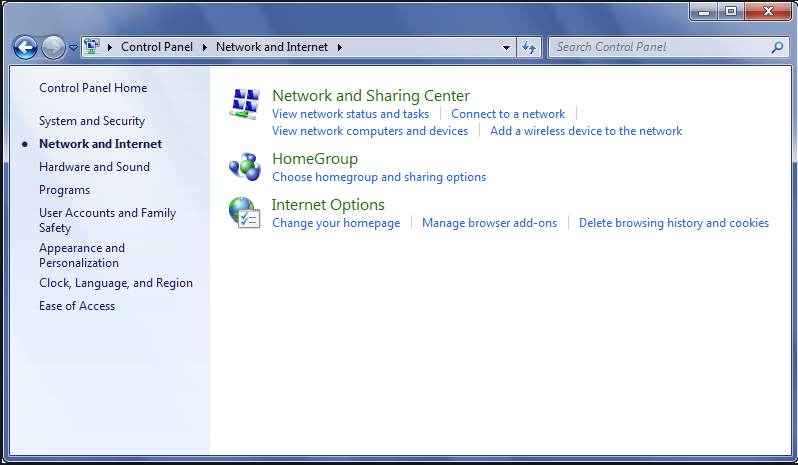Click Delete browsing history and cookies
This screenshot has width=798, height=465.
(674, 223)
